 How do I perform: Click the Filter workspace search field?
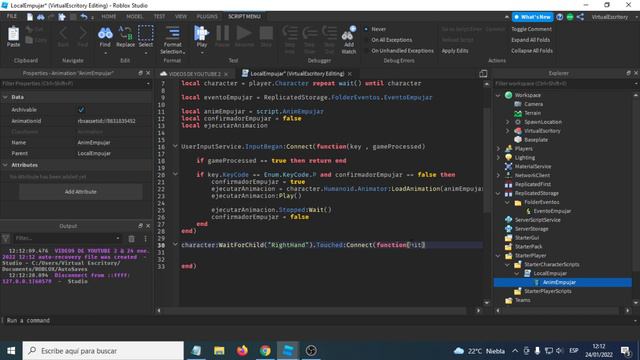[x=565, y=84]
